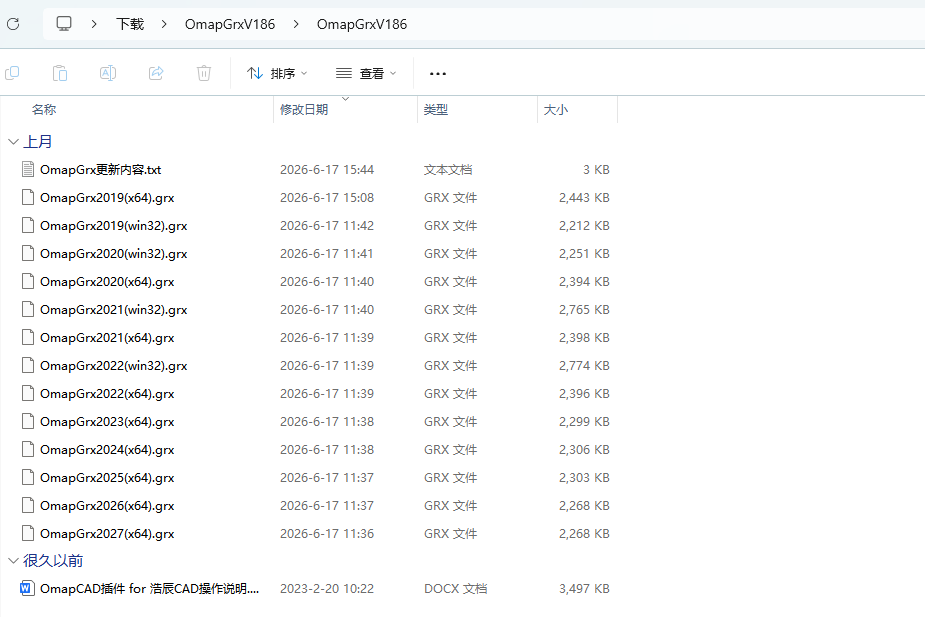Select file name OmapGrx2023(x64).grx

tap(107, 422)
